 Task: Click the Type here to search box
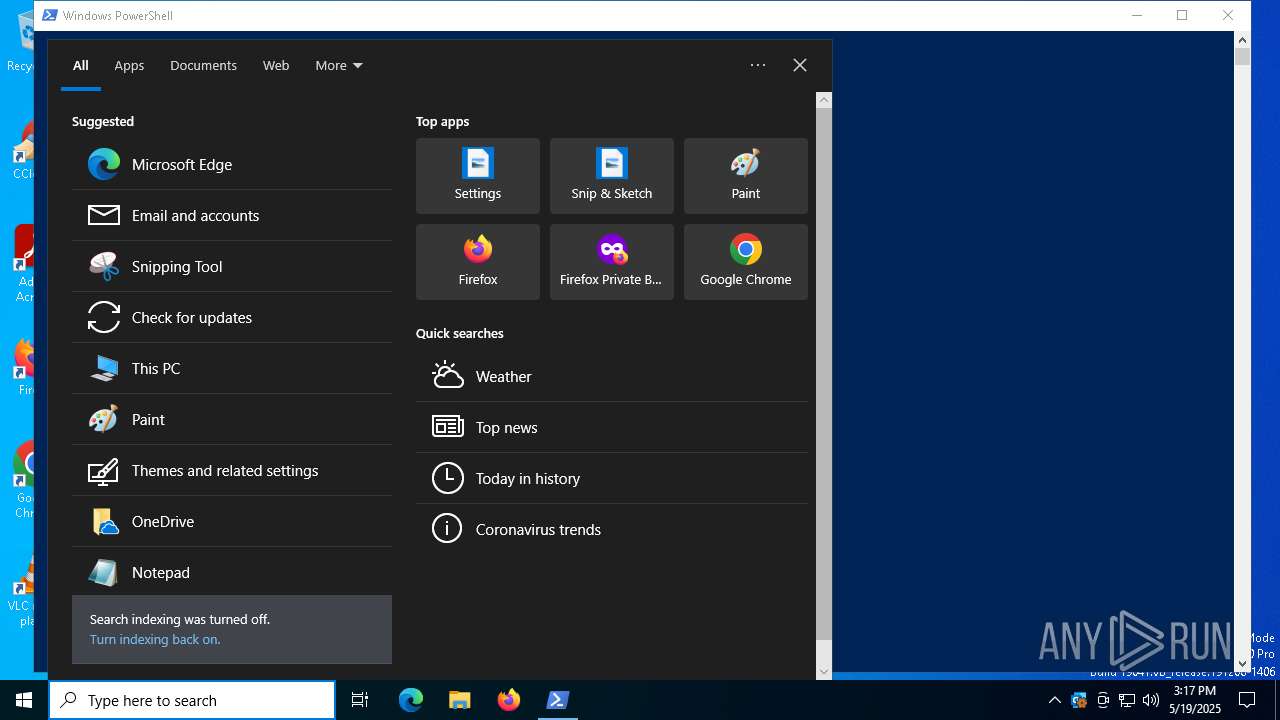coord(192,700)
